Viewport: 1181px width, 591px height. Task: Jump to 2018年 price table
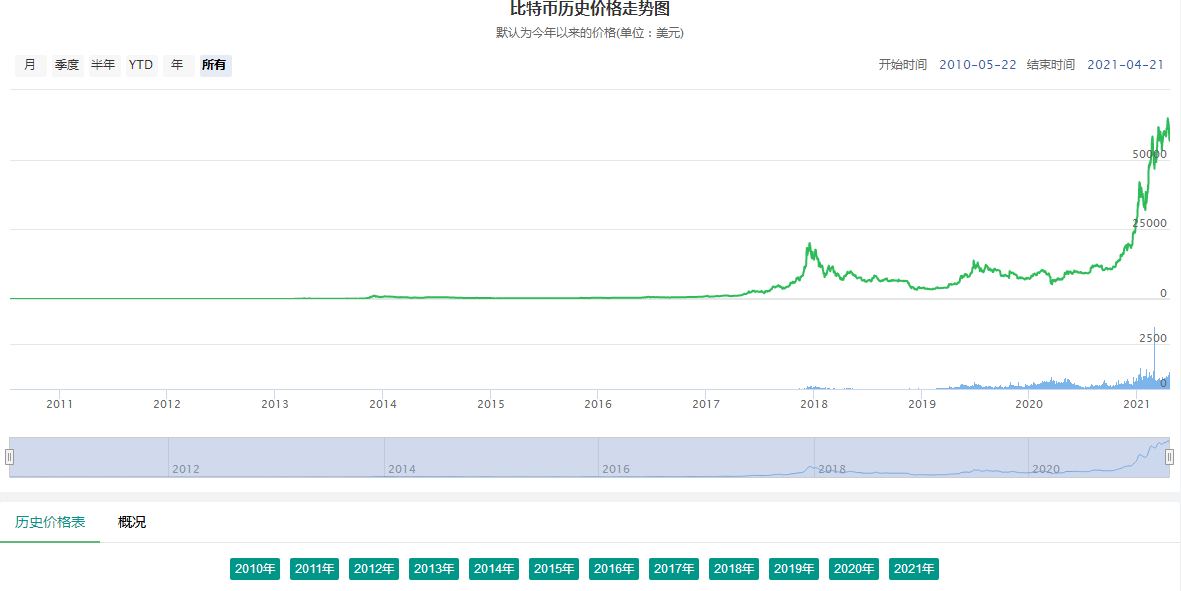click(734, 569)
